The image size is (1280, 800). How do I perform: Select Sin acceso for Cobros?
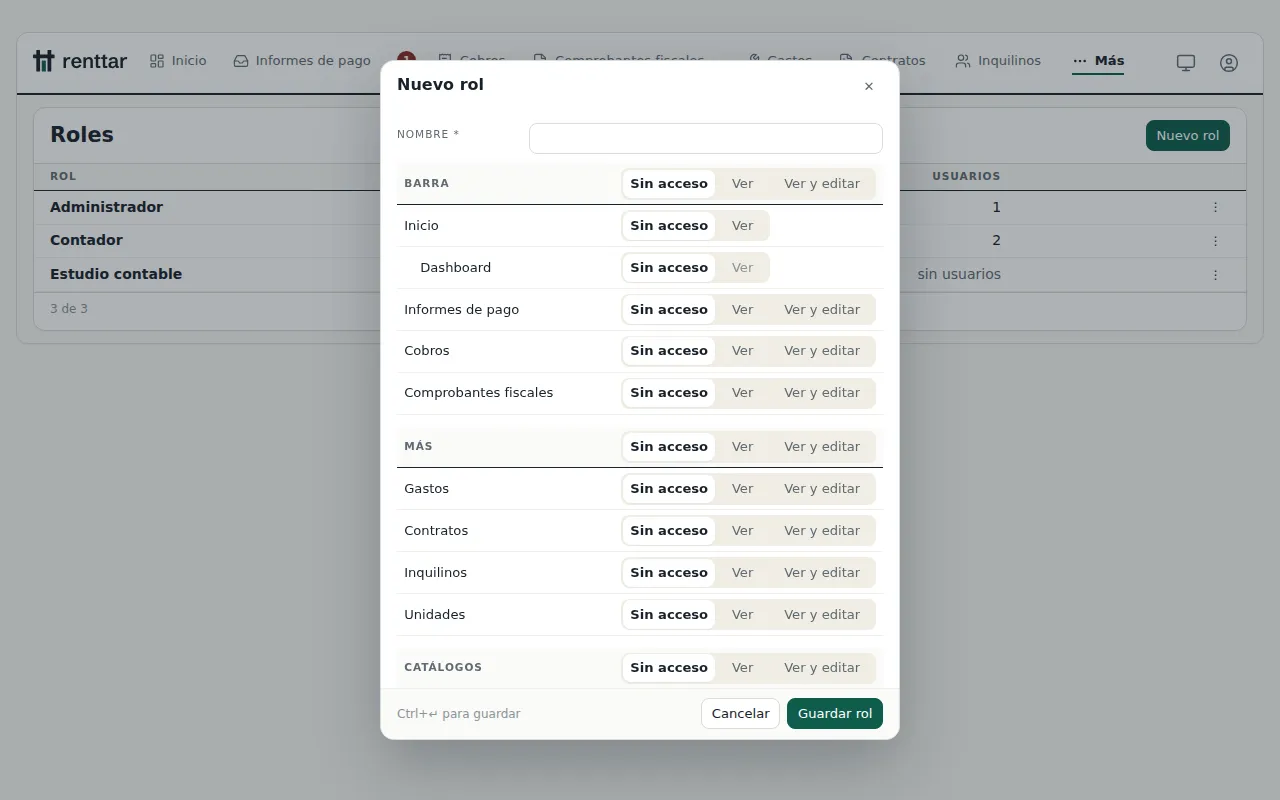669,351
